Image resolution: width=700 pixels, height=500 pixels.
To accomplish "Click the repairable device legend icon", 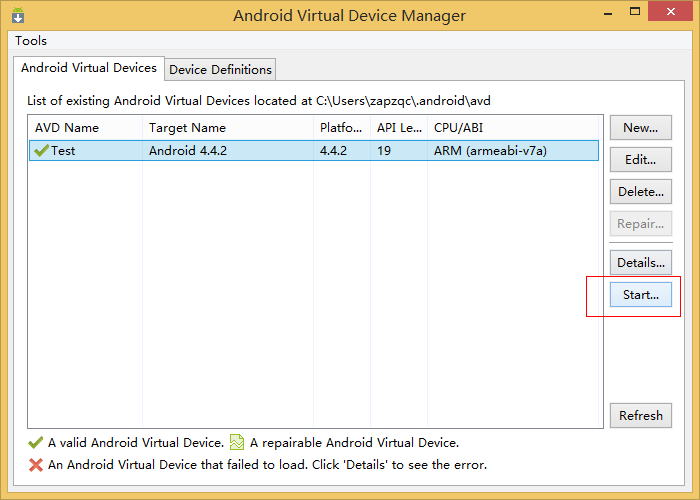I will [237, 442].
